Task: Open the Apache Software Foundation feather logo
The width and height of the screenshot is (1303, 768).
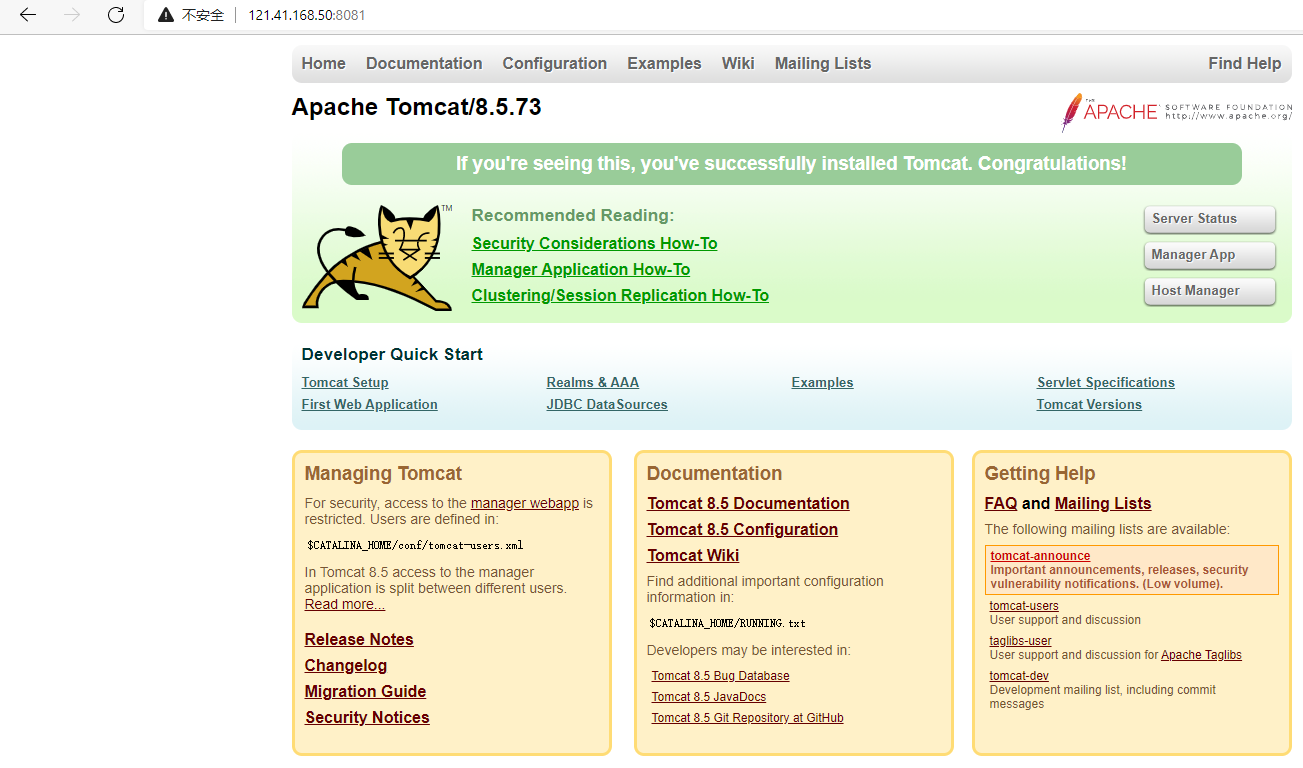Action: [x=1176, y=112]
